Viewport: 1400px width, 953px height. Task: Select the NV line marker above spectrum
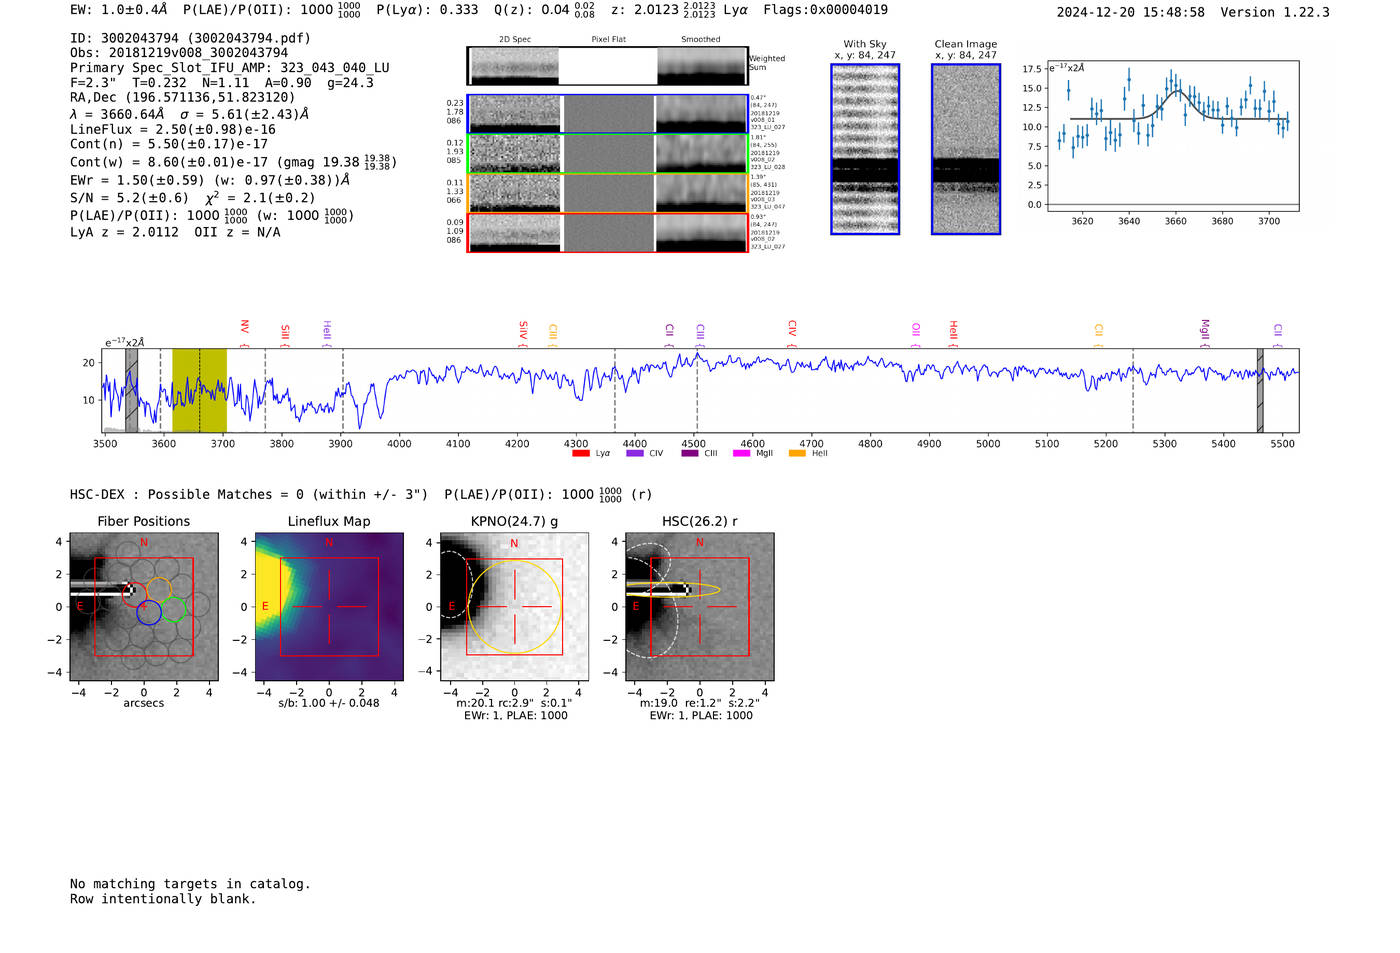tap(244, 333)
